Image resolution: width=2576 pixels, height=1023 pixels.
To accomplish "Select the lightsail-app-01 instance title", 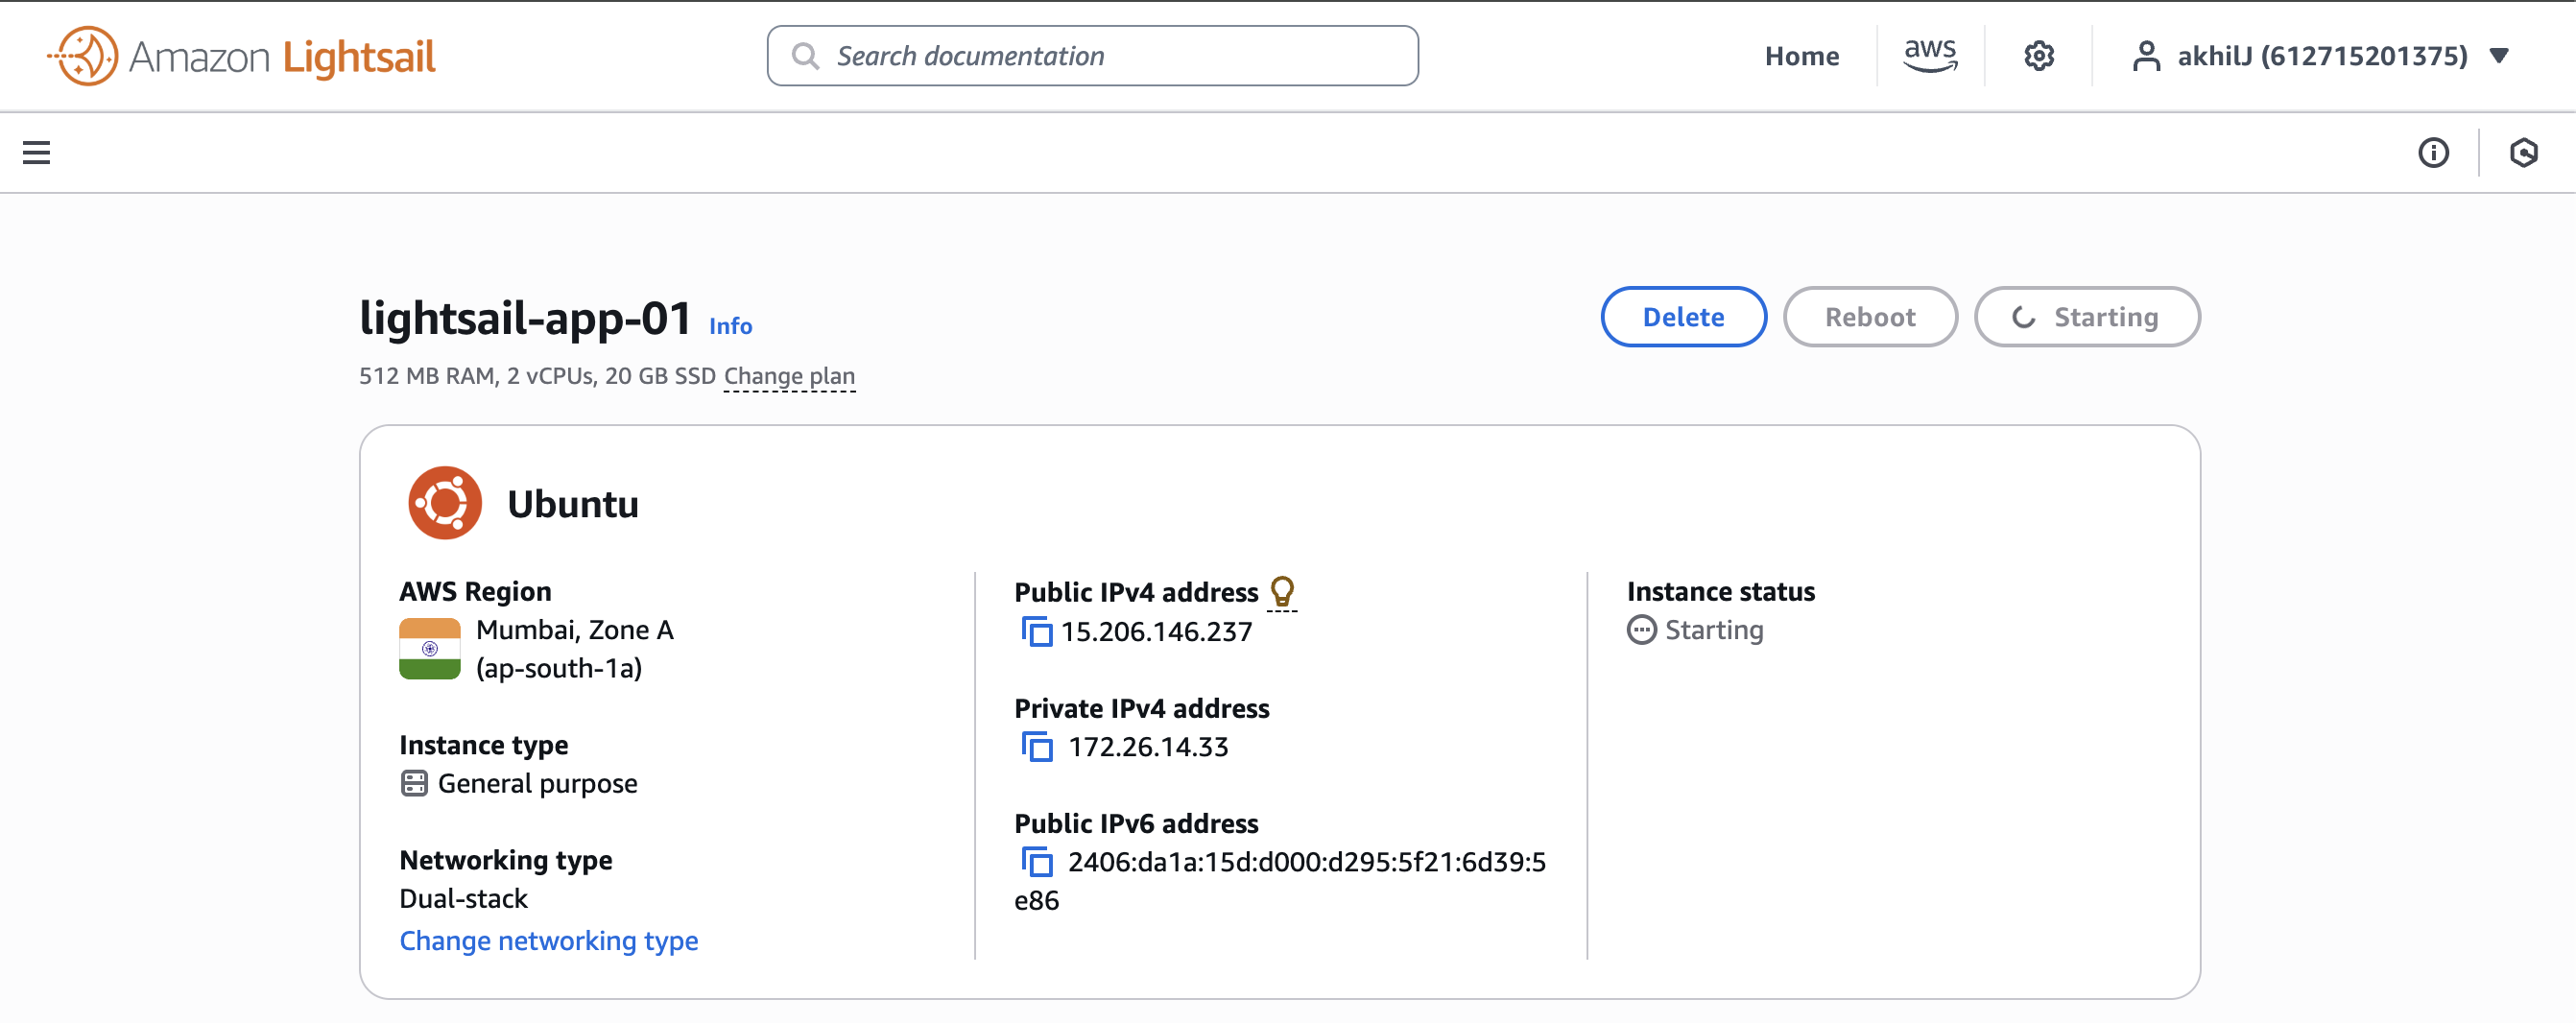I will click(525, 318).
